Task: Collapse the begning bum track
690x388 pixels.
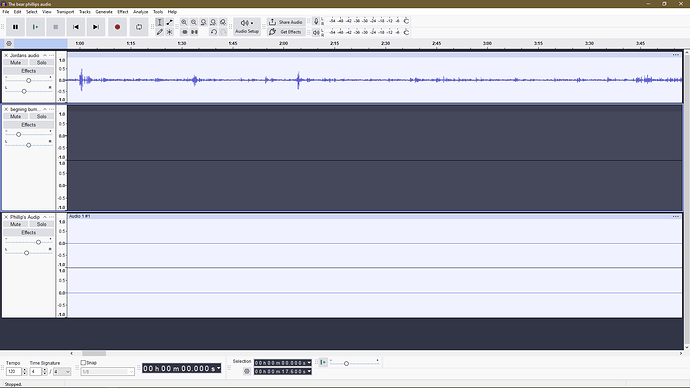Action: pos(45,109)
